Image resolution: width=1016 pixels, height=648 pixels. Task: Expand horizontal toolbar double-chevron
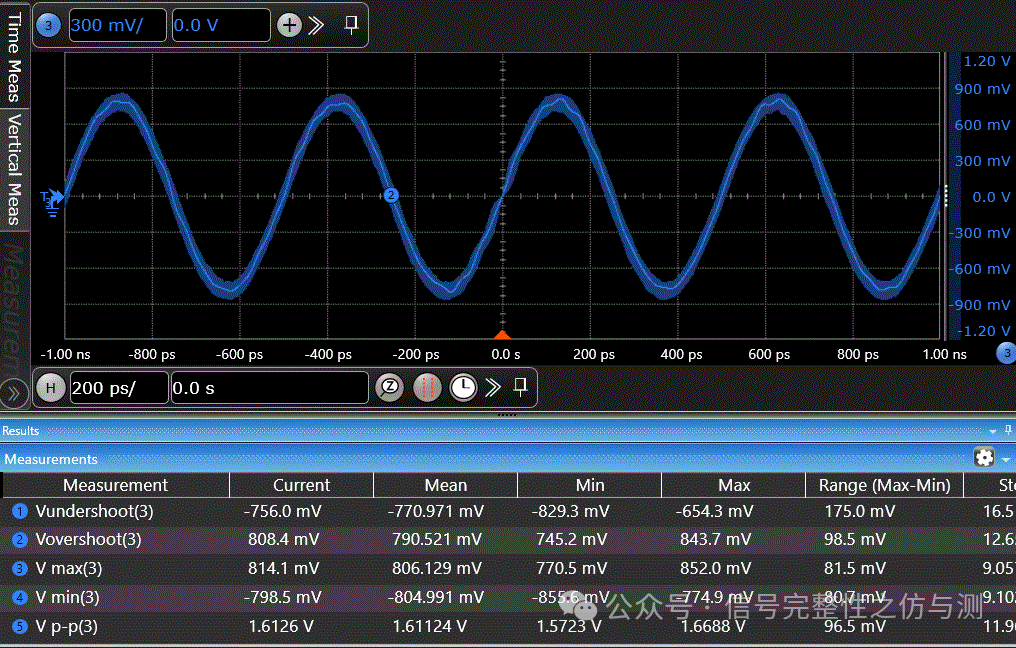pos(492,388)
